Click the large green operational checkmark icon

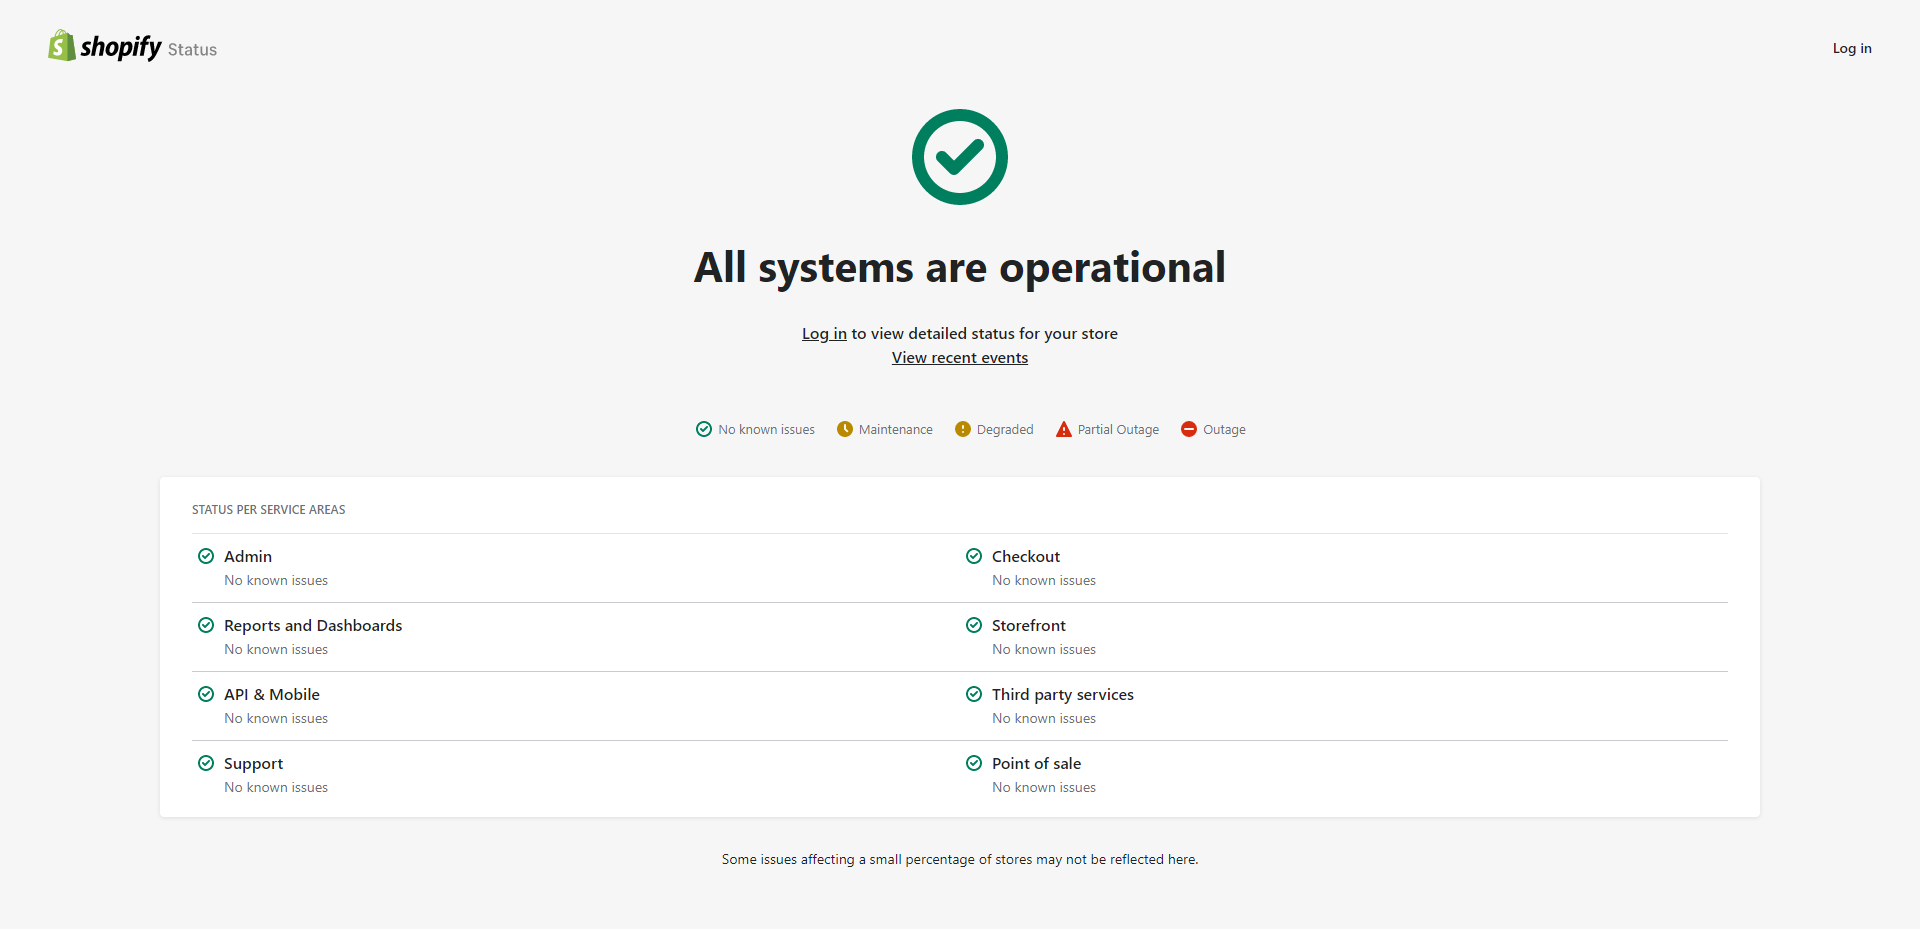959,157
